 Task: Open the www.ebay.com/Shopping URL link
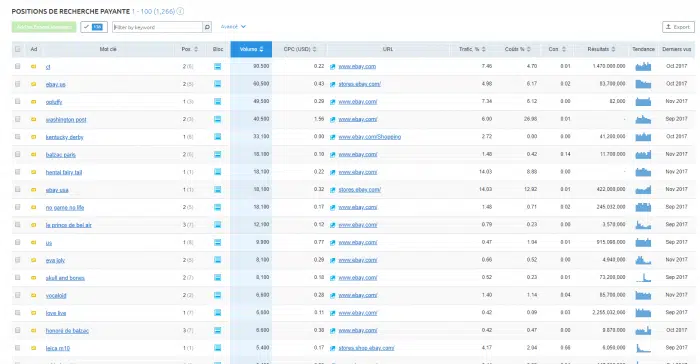370,137
